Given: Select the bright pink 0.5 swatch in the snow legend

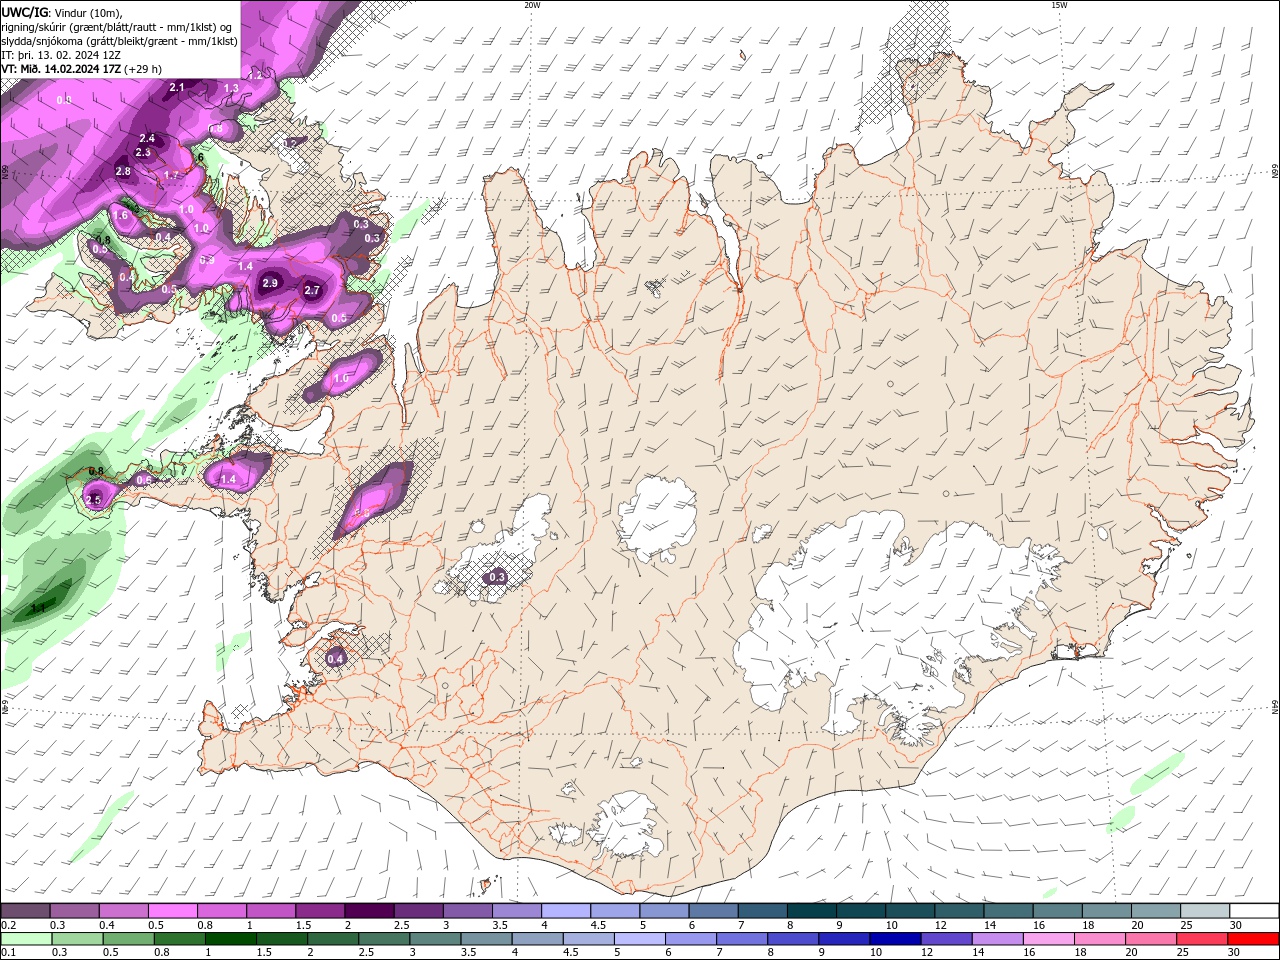Looking at the screenshot, I should (x=173, y=911).
